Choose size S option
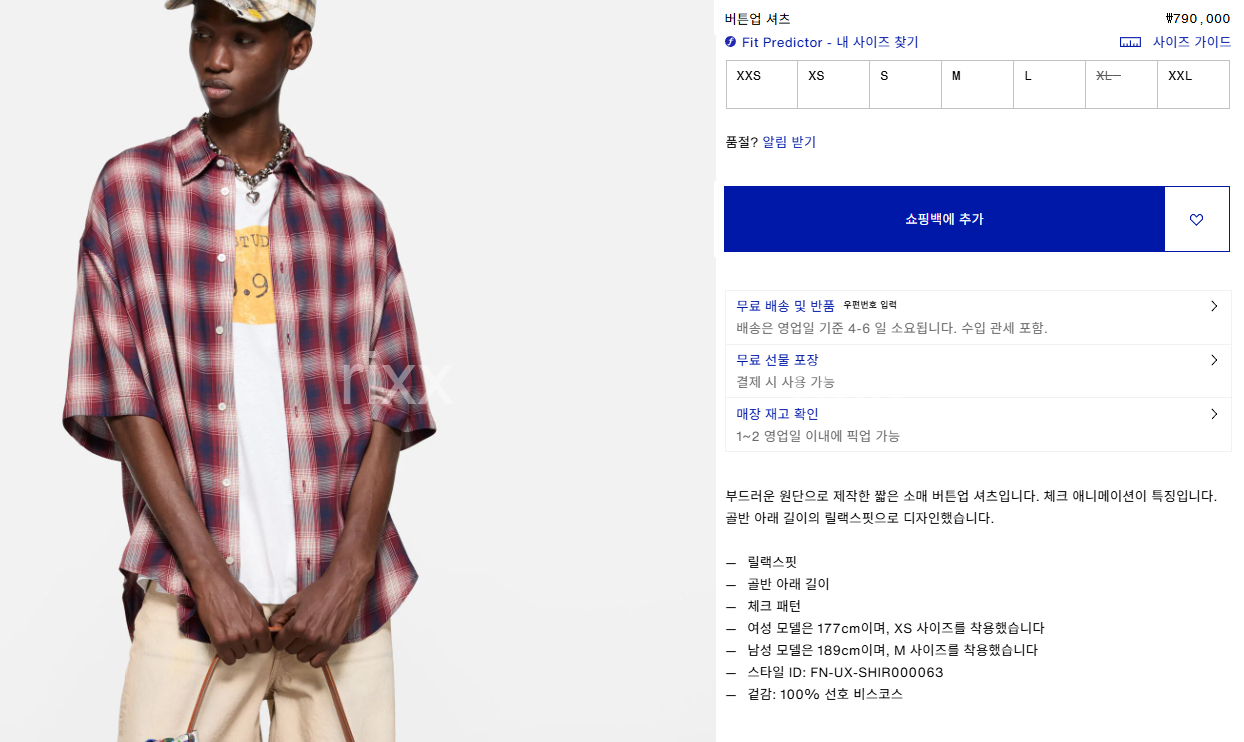 coord(906,84)
